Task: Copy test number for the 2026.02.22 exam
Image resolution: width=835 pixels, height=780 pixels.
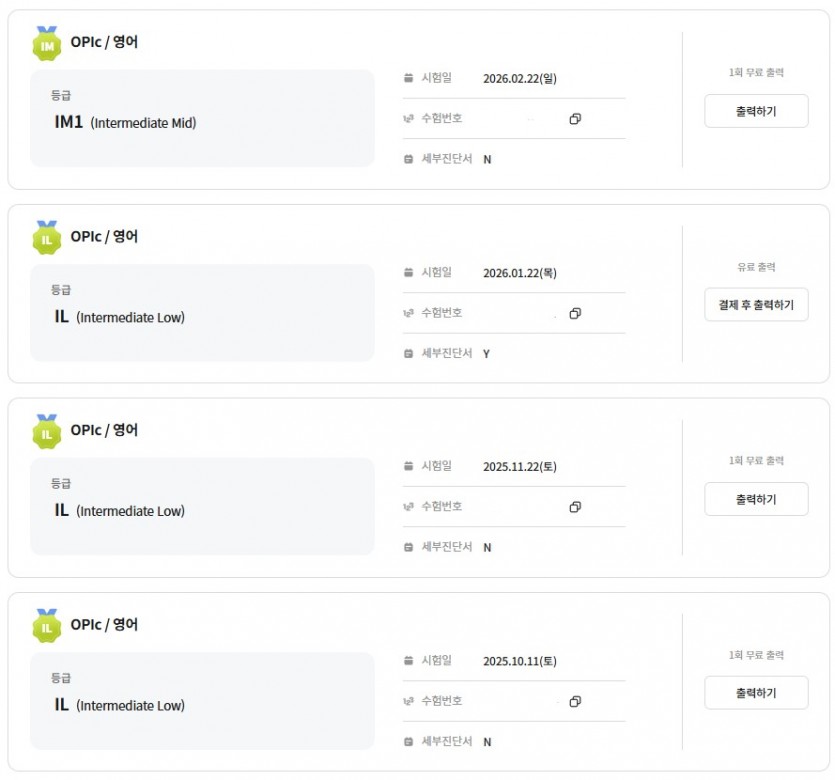Action: 575,119
